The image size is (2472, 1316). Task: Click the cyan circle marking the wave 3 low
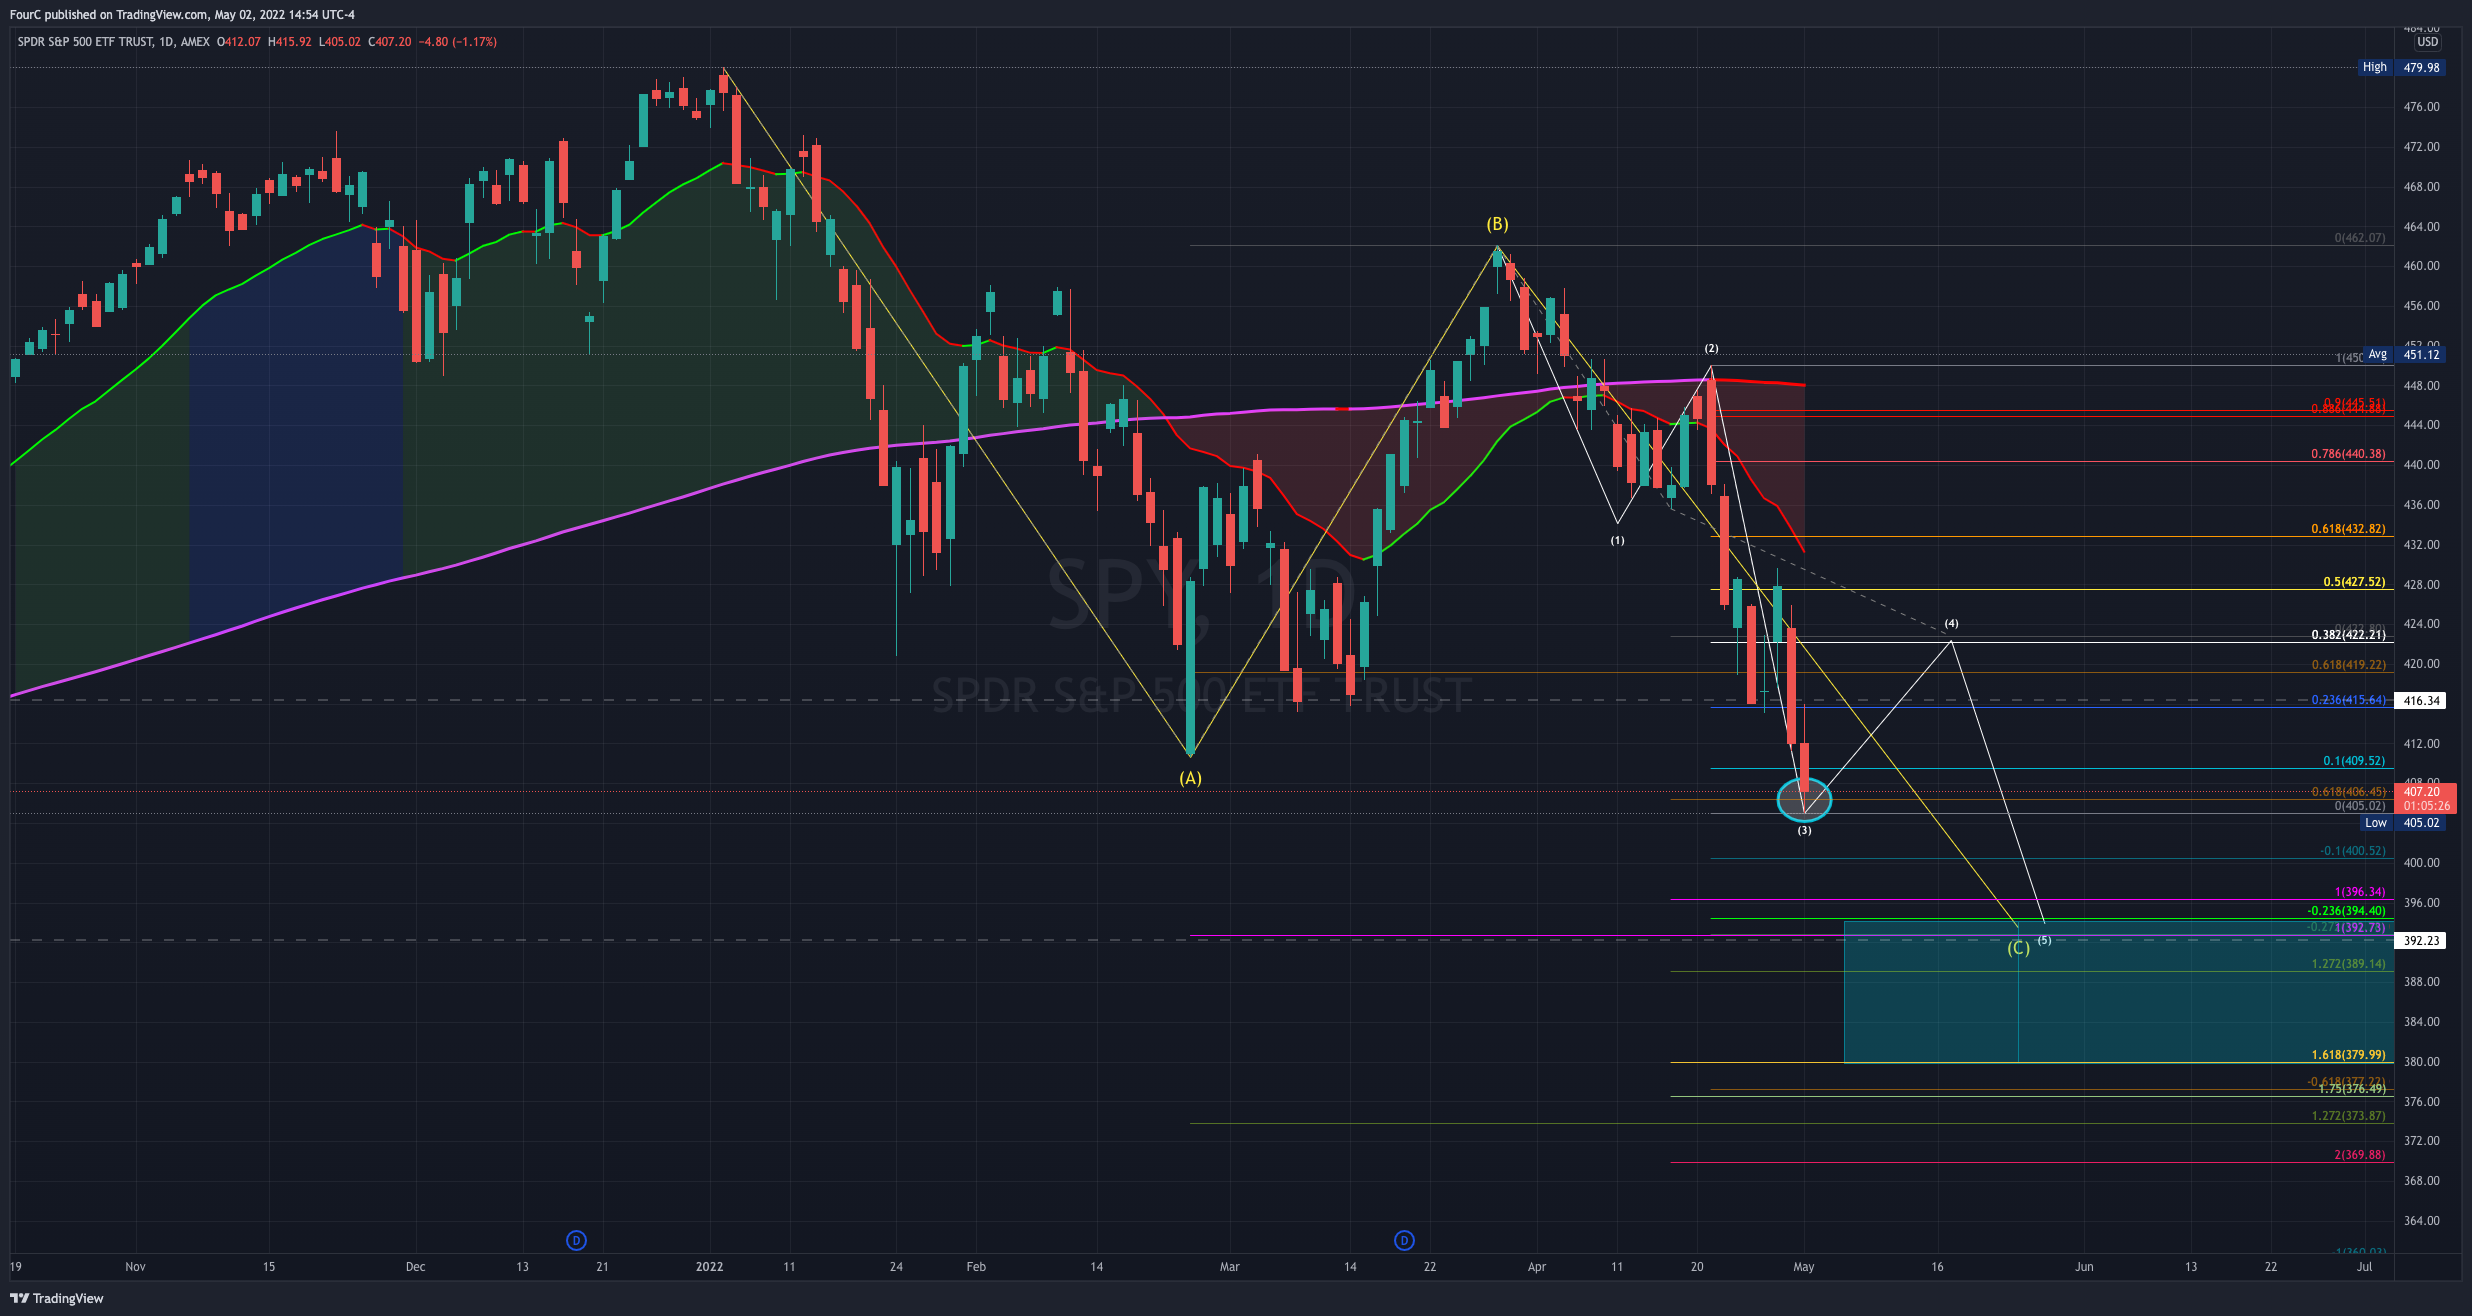(x=1804, y=799)
